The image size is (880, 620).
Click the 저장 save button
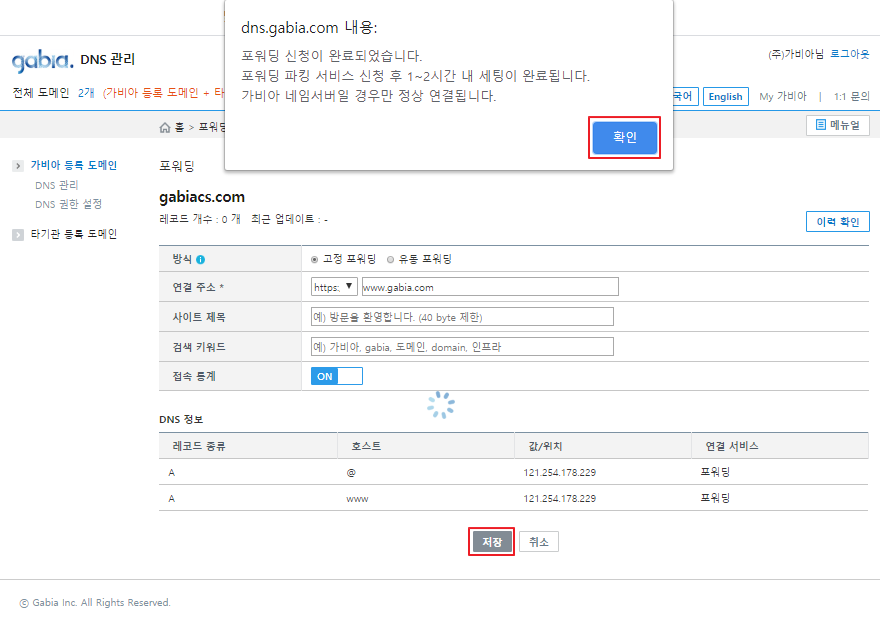pos(492,542)
